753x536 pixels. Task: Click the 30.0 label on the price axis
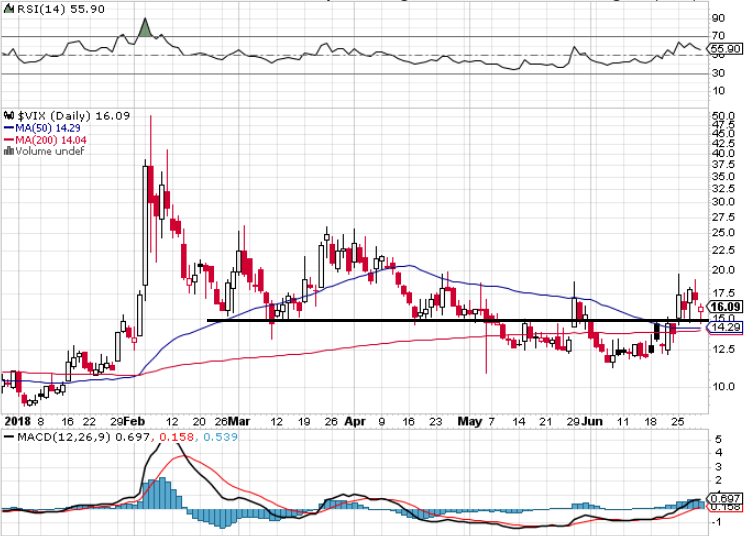click(724, 202)
